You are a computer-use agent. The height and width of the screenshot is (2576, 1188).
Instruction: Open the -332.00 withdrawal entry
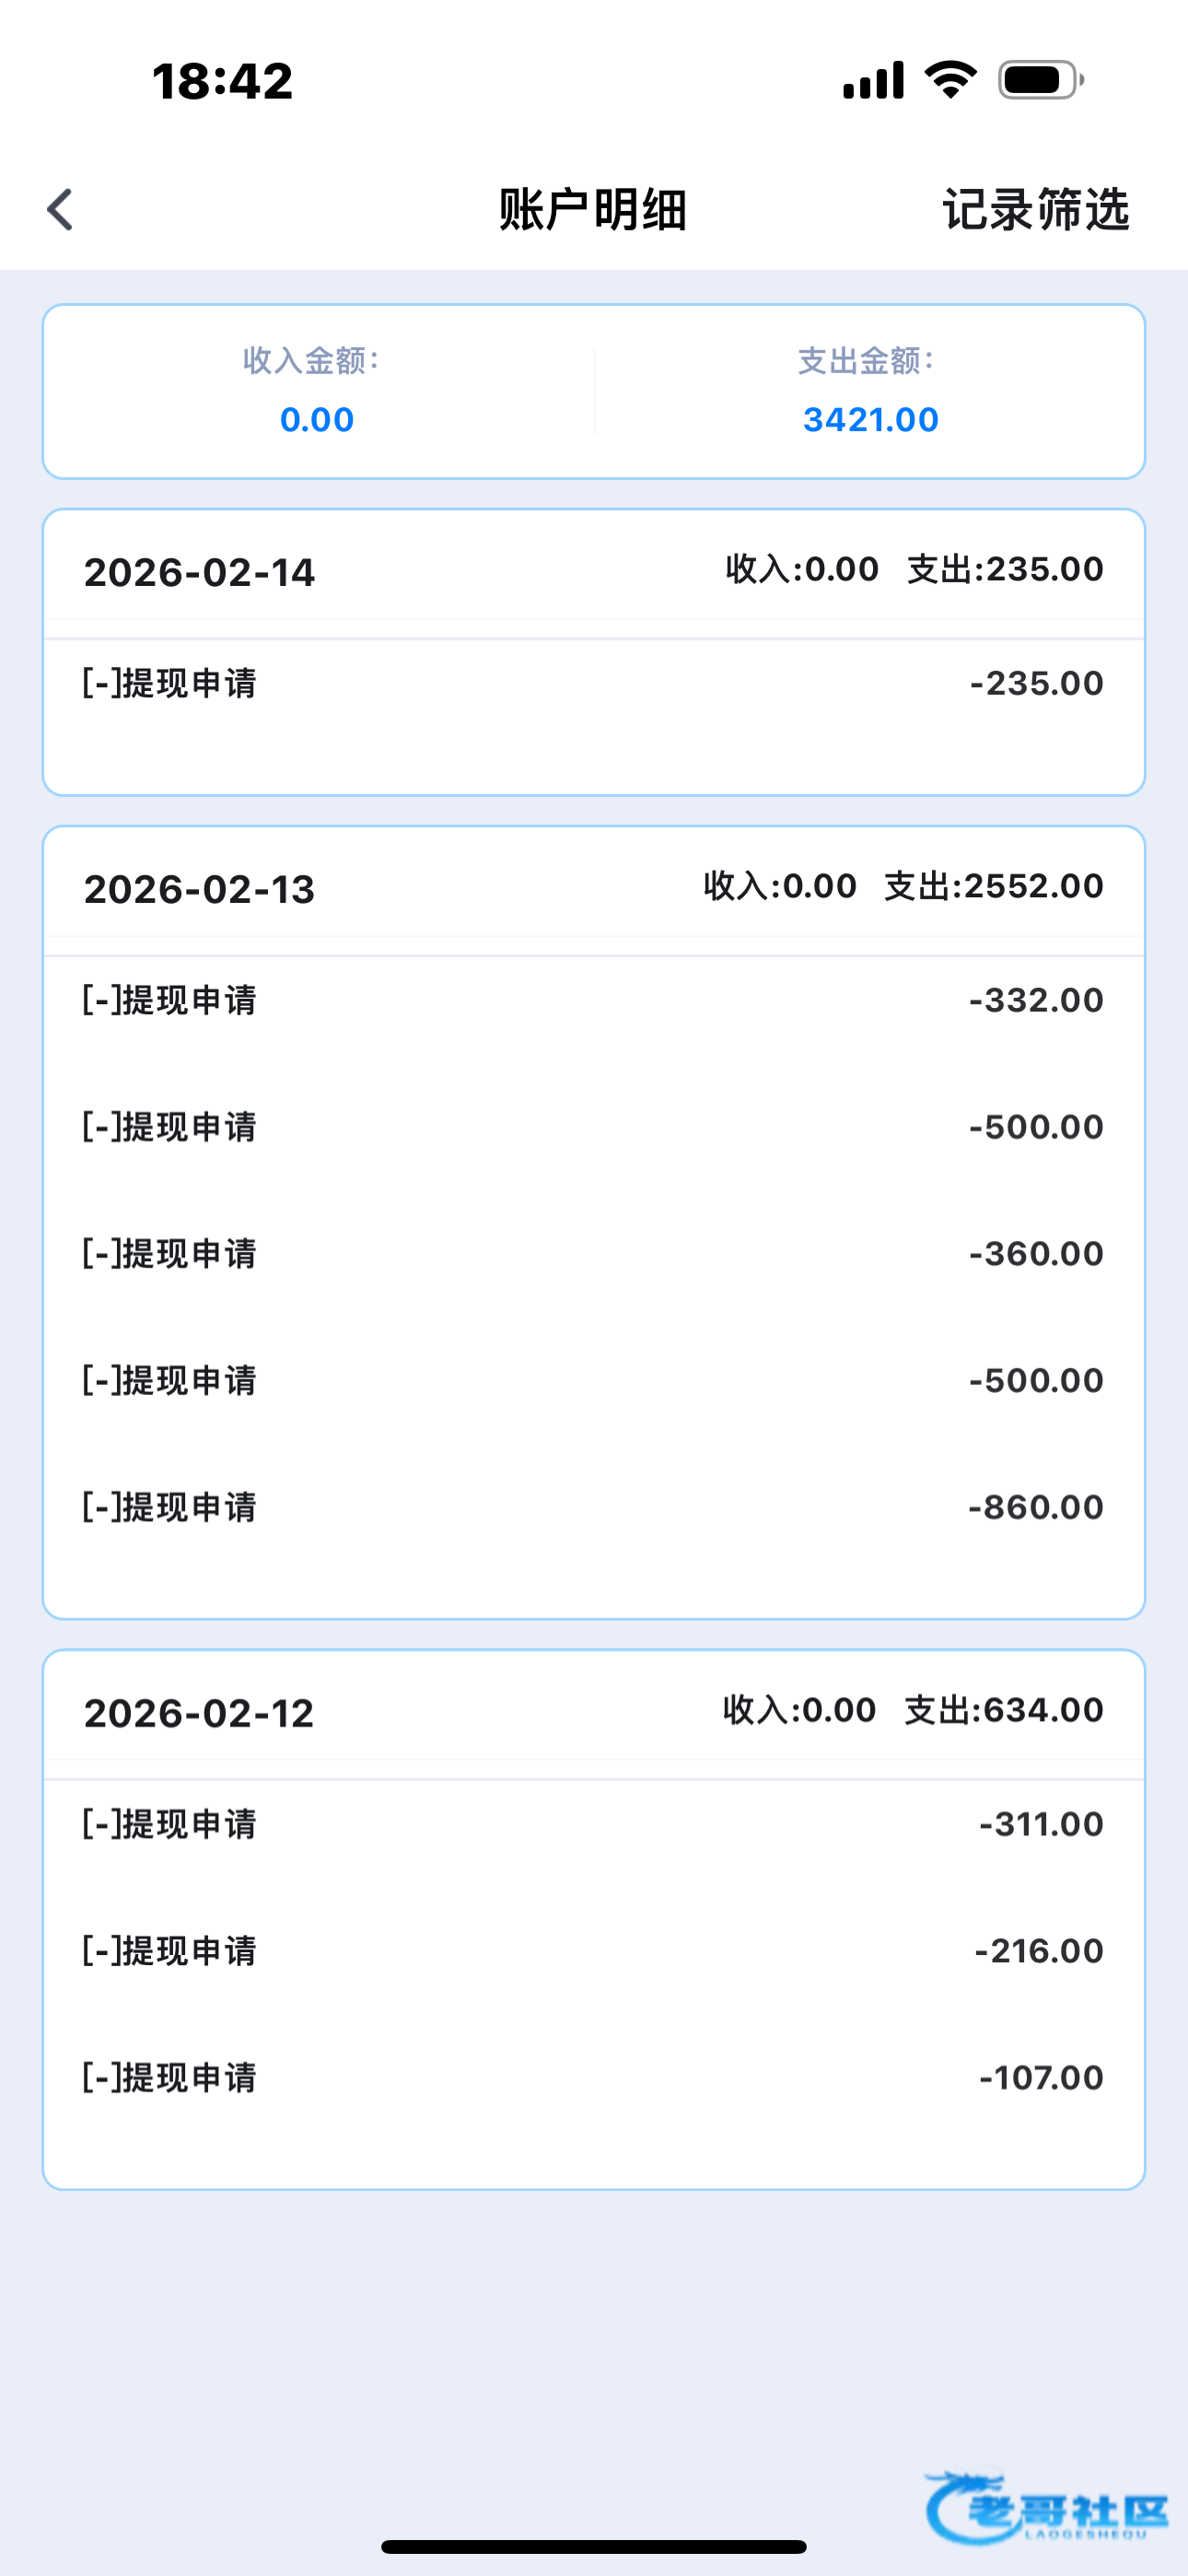[593, 1000]
